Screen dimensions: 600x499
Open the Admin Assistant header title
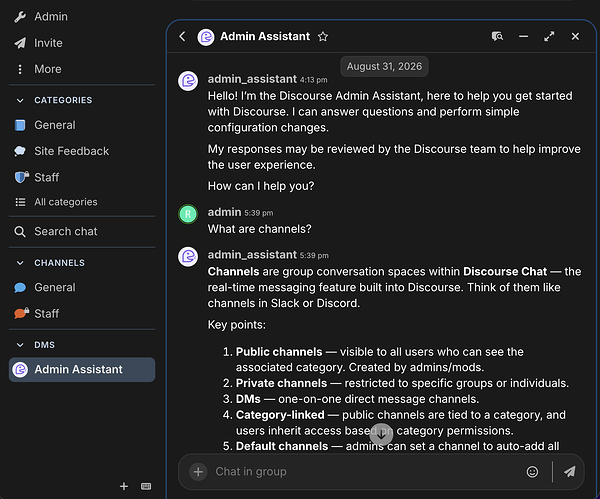click(265, 36)
